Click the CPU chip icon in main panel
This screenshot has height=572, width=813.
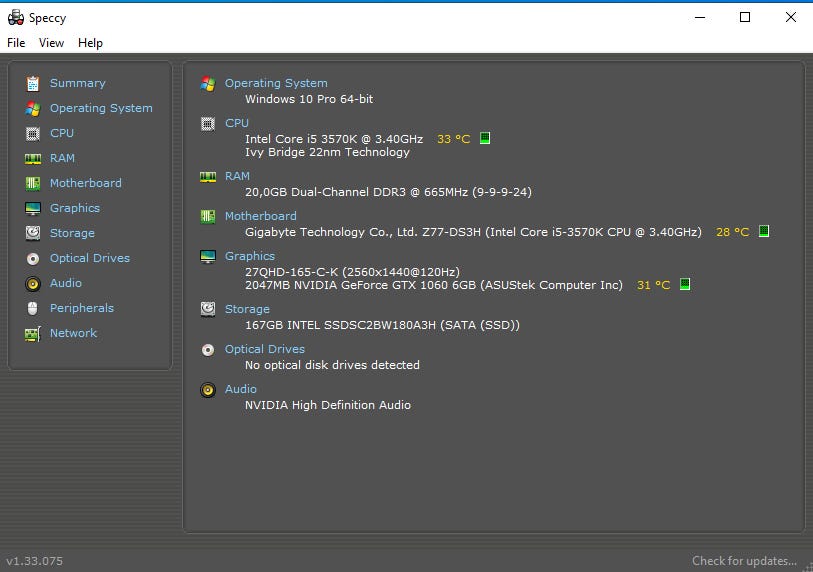tap(208, 123)
